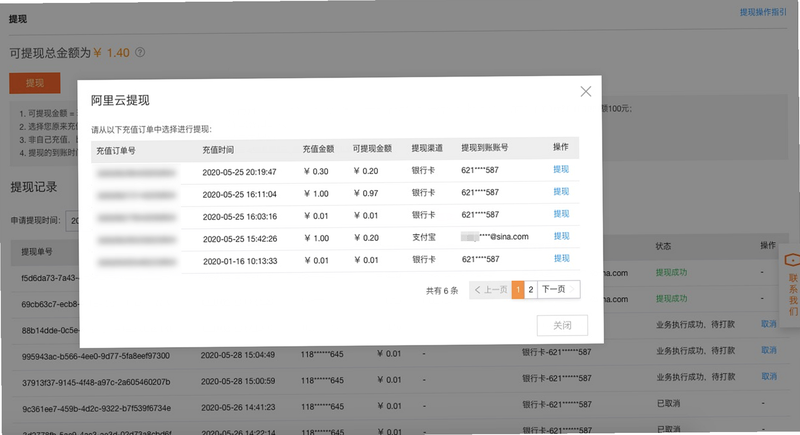
Task: Click the help question mark icon beside ¥ 1.40
Action: click(x=140, y=52)
